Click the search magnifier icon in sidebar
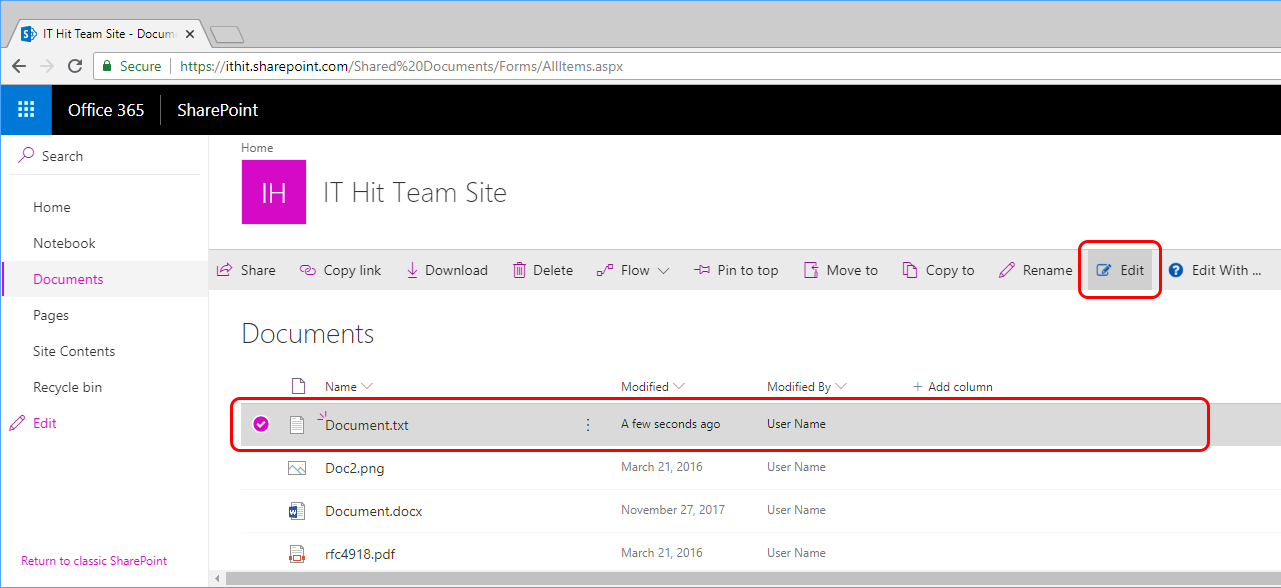This screenshot has width=1281, height=588. pos(27,156)
